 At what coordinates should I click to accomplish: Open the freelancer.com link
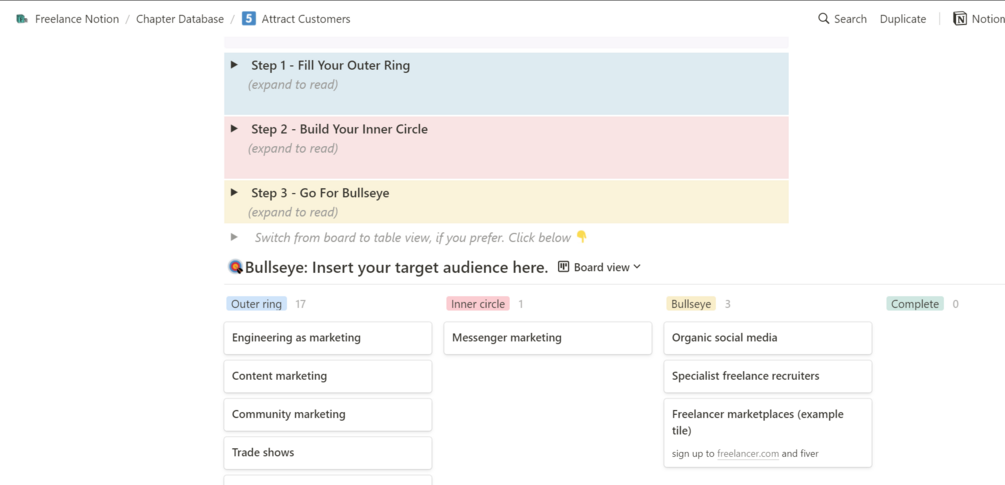[748, 454]
